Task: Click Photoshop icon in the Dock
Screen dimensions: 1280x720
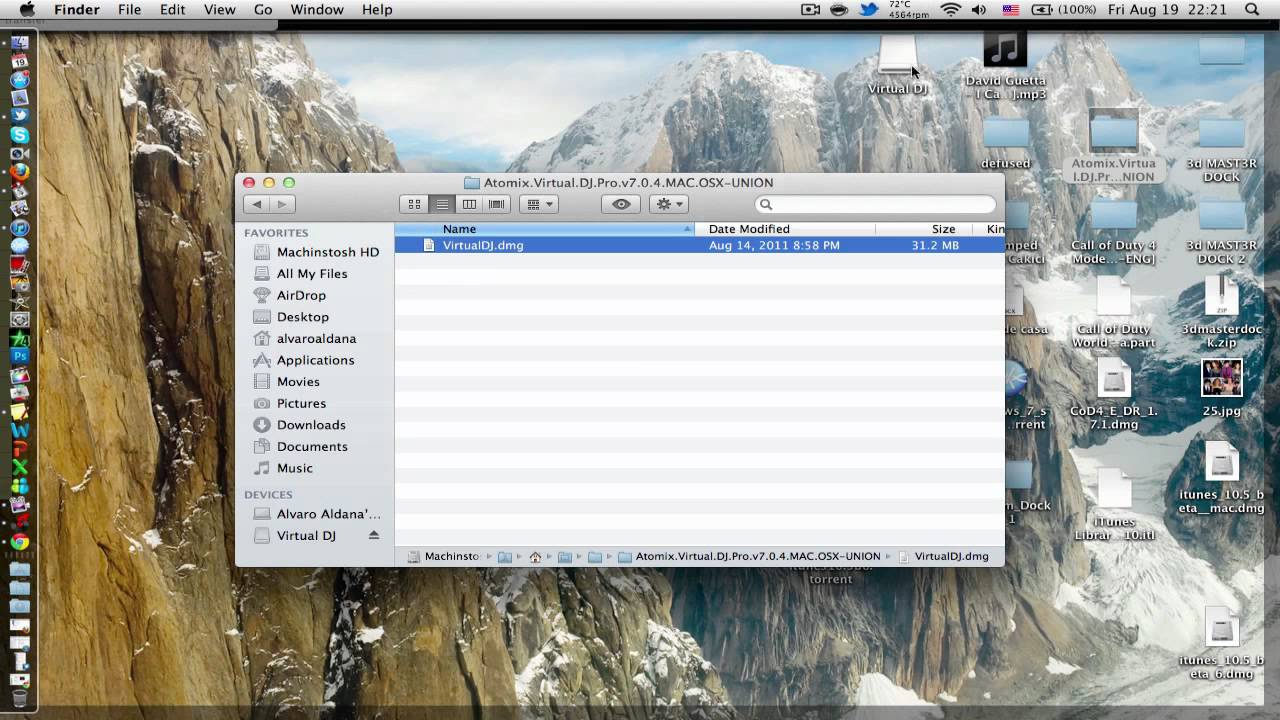Action: pyautogui.click(x=19, y=356)
